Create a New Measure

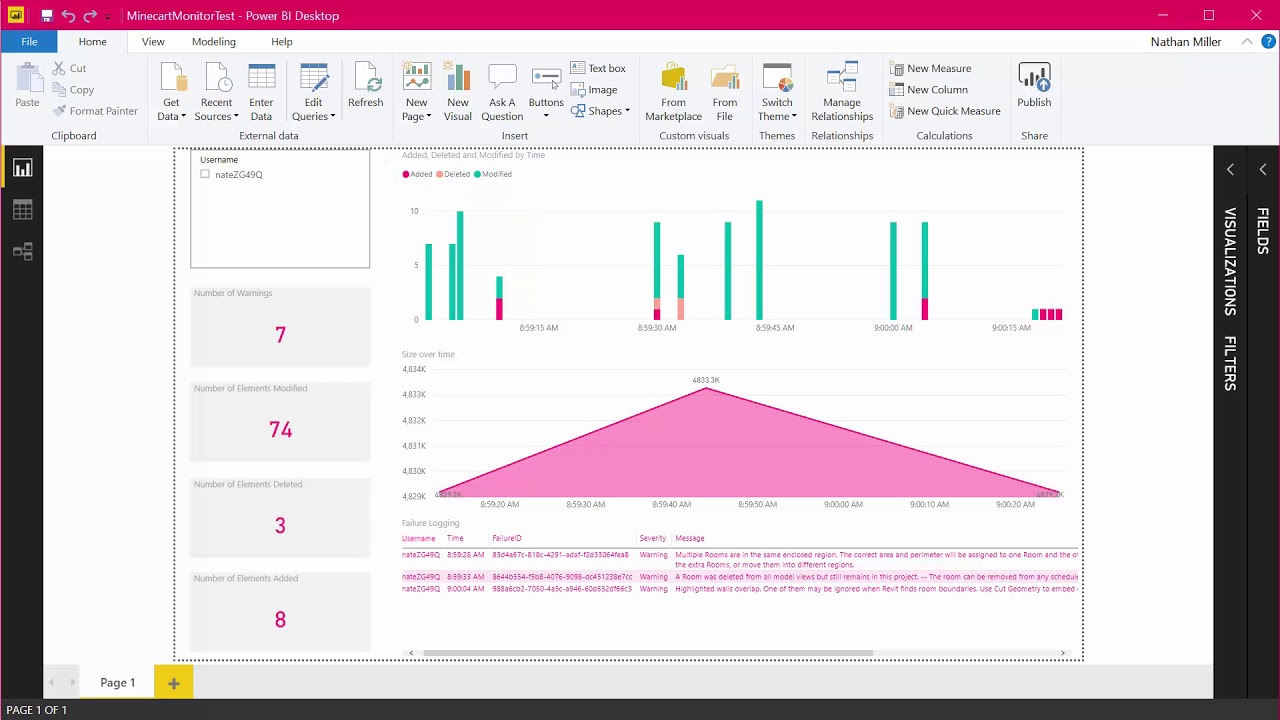[931, 68]
